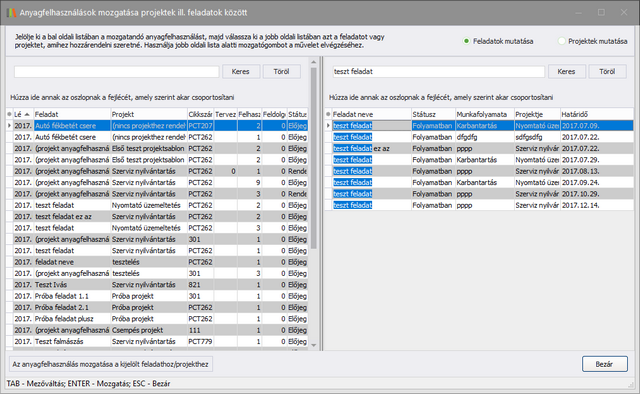Image resolution: width=640 pixels, height=394 pixels.
Task: Select Projektek mutatása radio button
Action: click(x=562, y=41)
